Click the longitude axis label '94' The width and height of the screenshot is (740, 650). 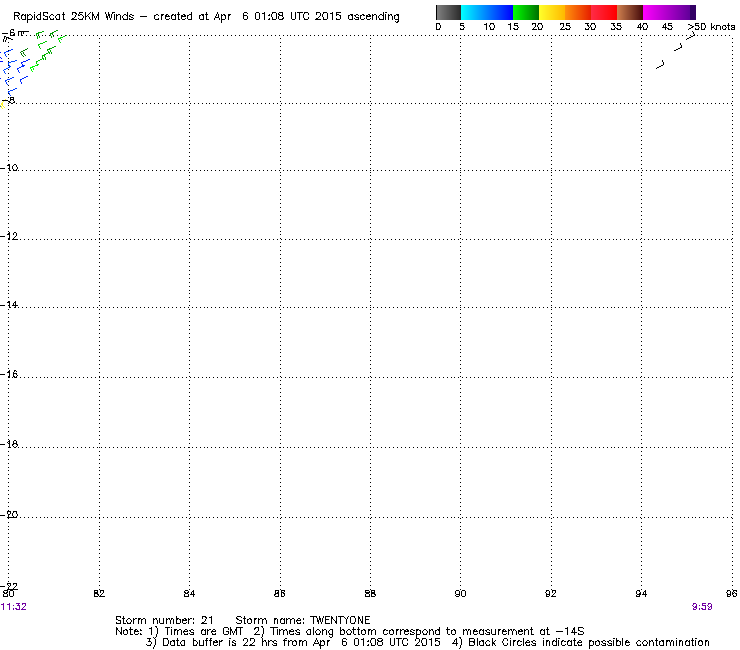pyautogui.click(x=641, y=593)
